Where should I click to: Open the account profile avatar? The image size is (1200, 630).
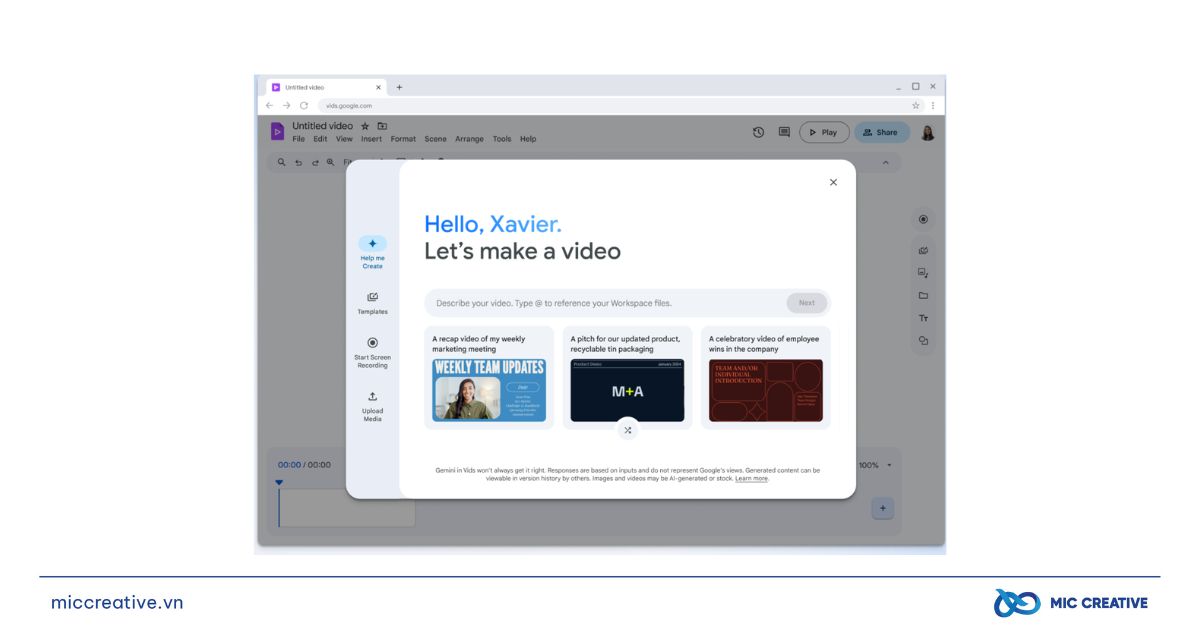click(x=928, y=132)
